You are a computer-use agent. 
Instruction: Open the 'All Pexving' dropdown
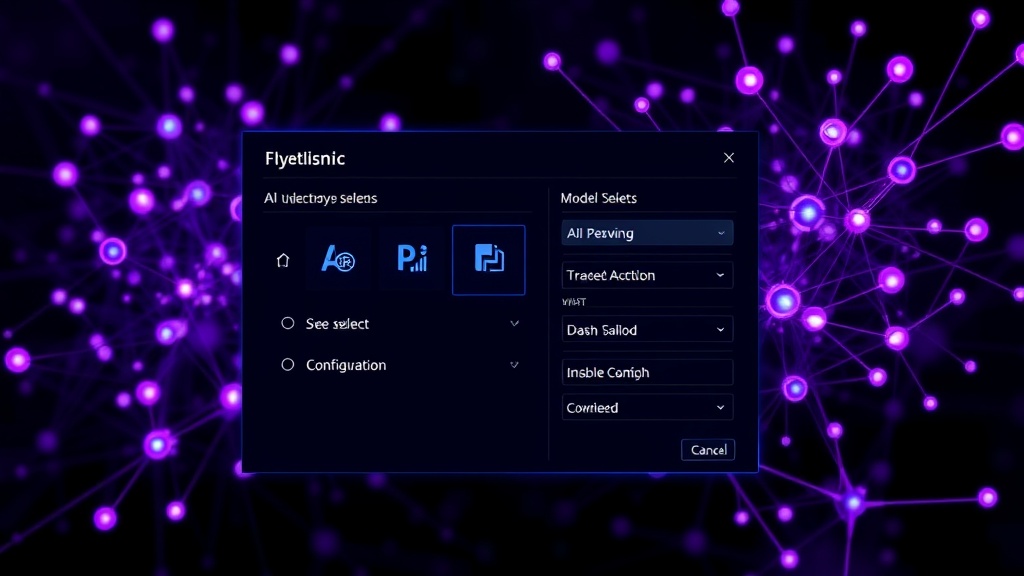(x=647, y=233)
